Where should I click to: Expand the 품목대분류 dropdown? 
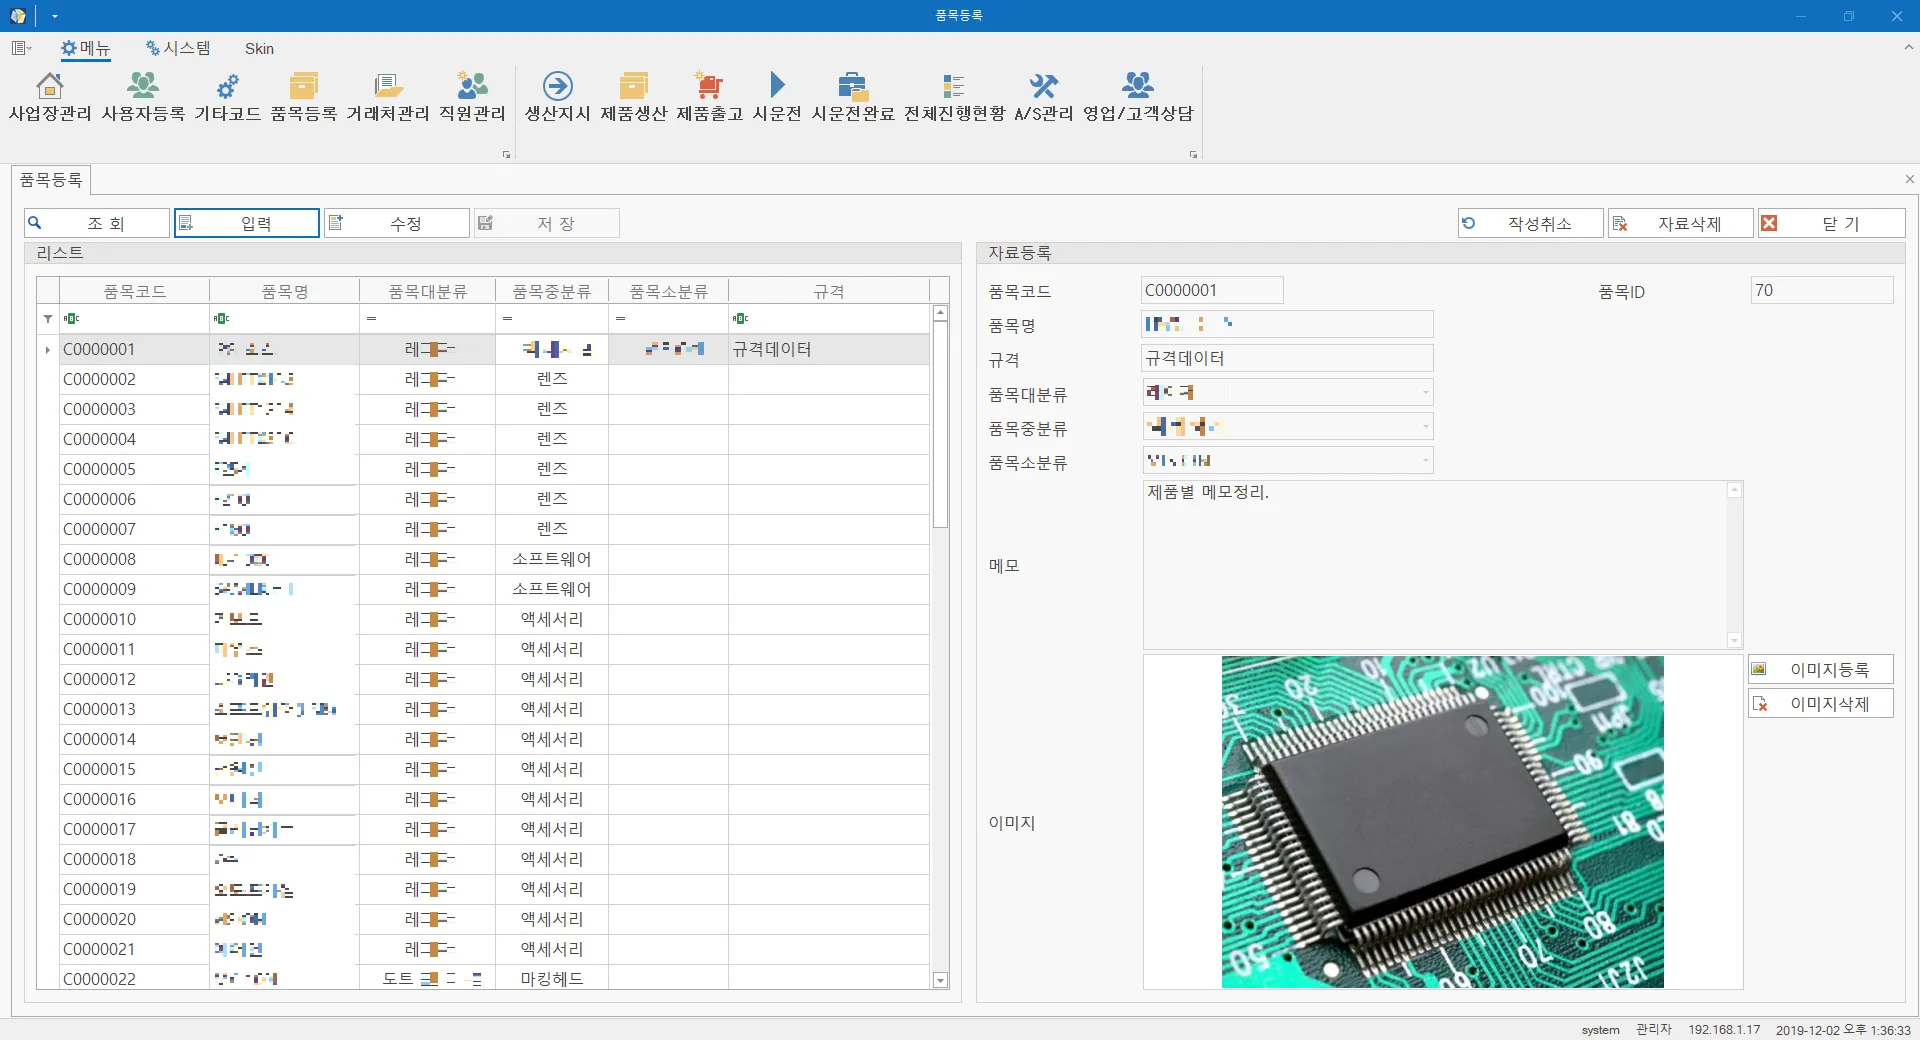tap(1425, 392)
